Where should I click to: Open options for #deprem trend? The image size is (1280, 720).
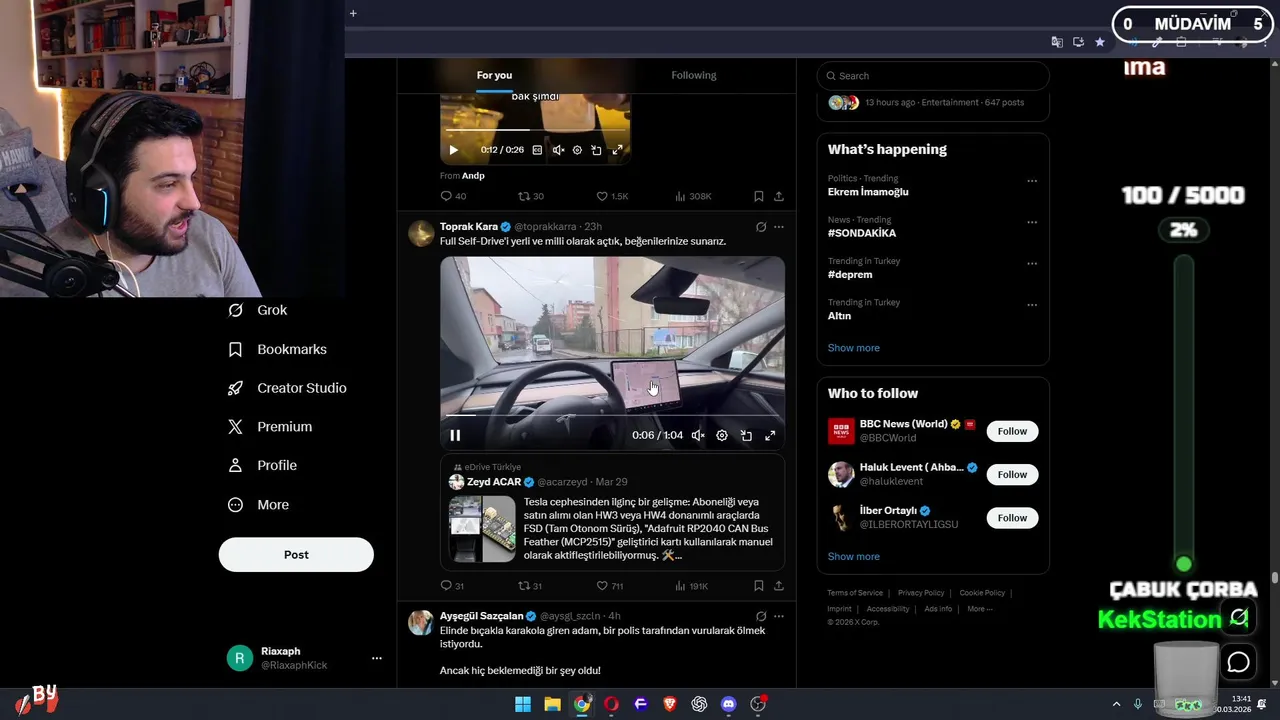pyautogui.click(x=1032, y=264)
